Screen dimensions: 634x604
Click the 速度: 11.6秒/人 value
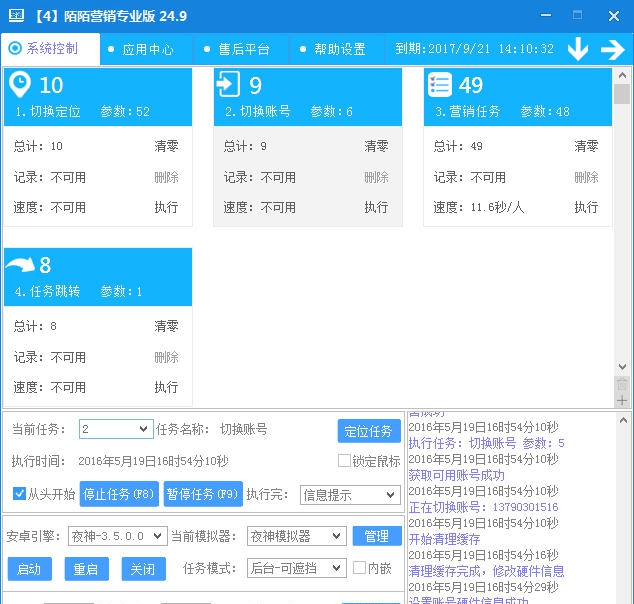(x=497, y=207)
